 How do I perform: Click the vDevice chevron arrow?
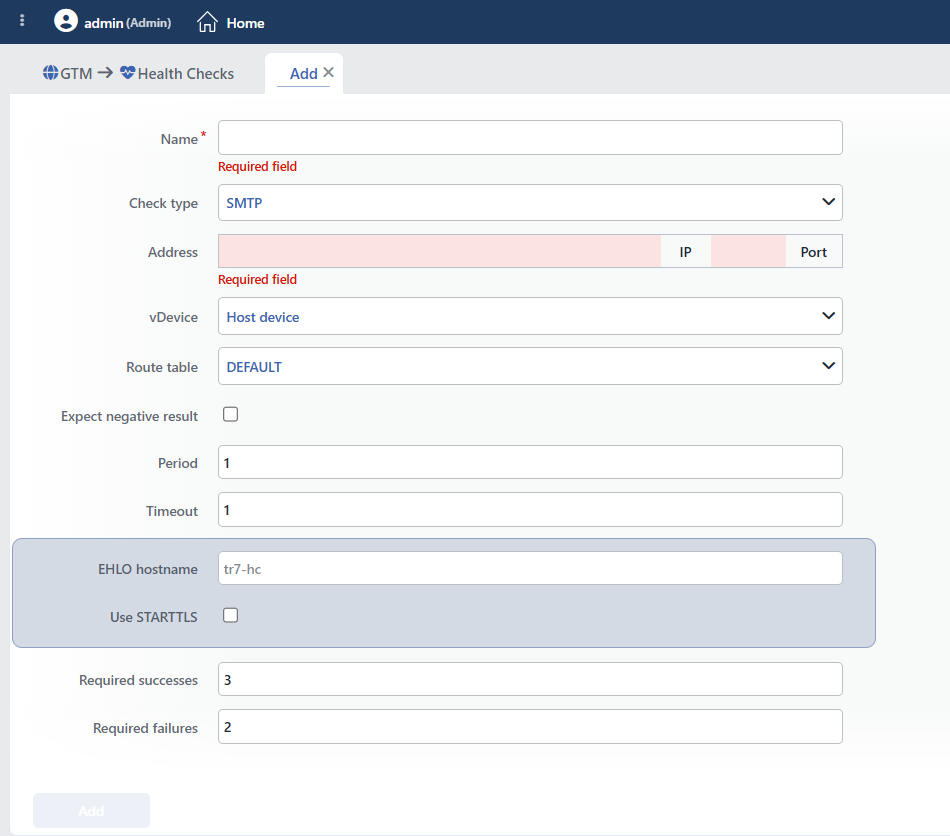[828, 316]
